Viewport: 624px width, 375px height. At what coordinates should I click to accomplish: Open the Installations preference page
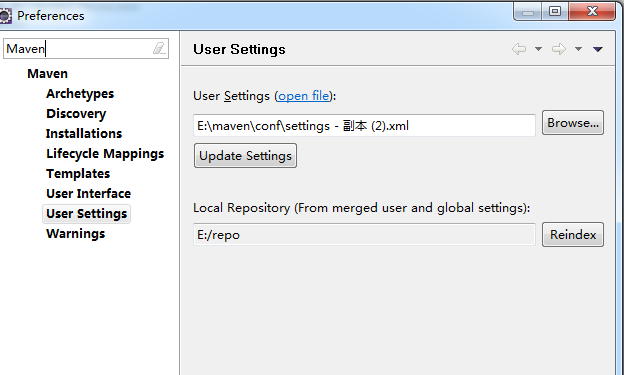pos(84,133)
